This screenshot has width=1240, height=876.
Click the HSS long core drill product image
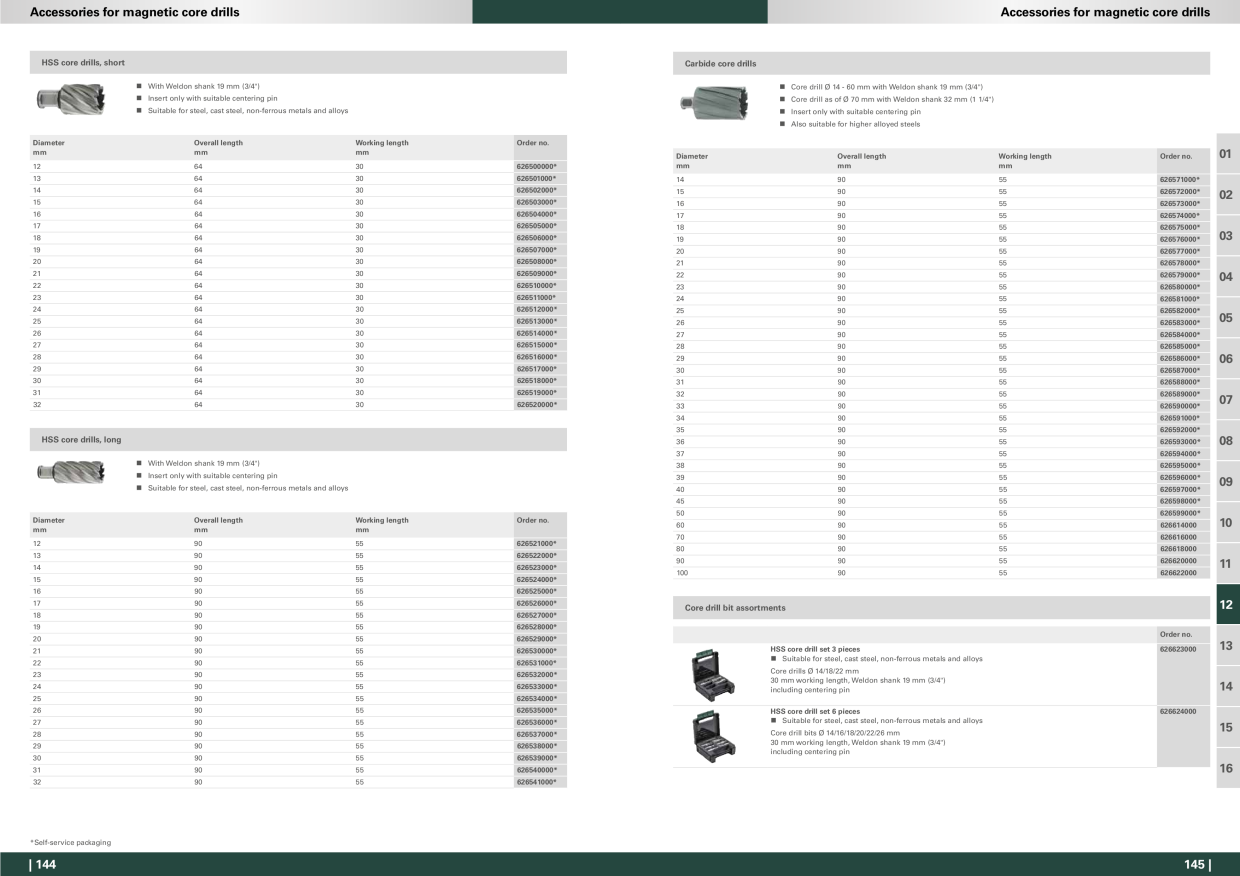(72, 472)
